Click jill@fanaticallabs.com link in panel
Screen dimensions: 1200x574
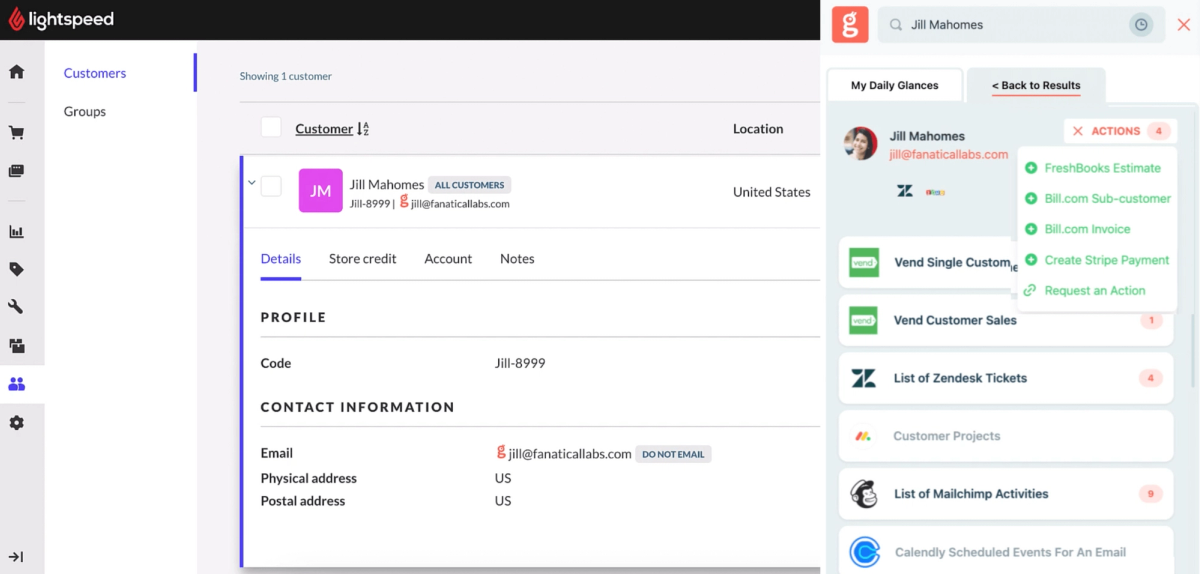click(949, 154)
